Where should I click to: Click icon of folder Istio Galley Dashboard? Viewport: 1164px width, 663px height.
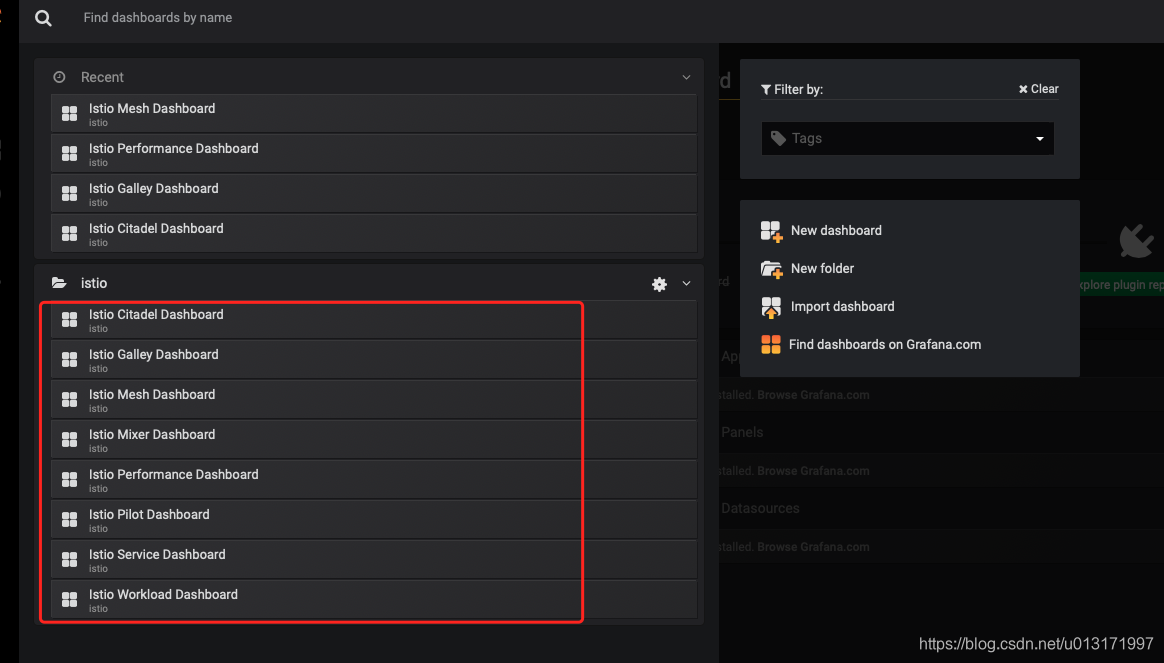[x=70, y=360]
